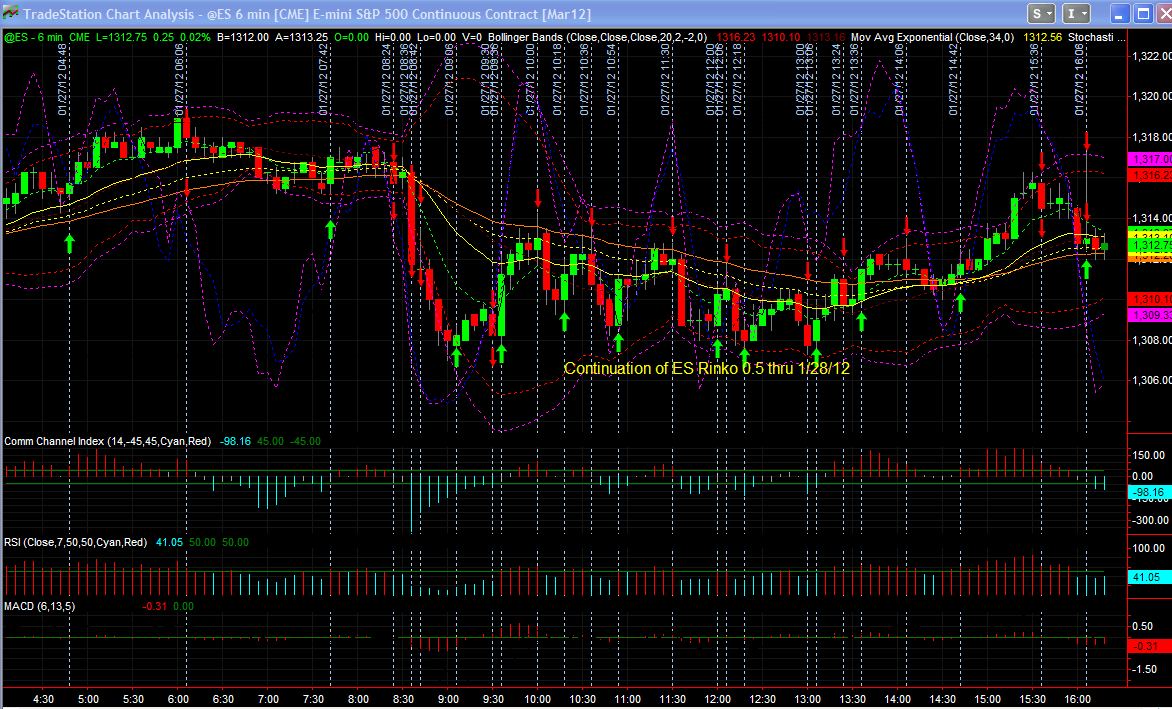Click the magenta 1,309.33 price tag
Screen dimensions: 1172x709
[1150, 315]
